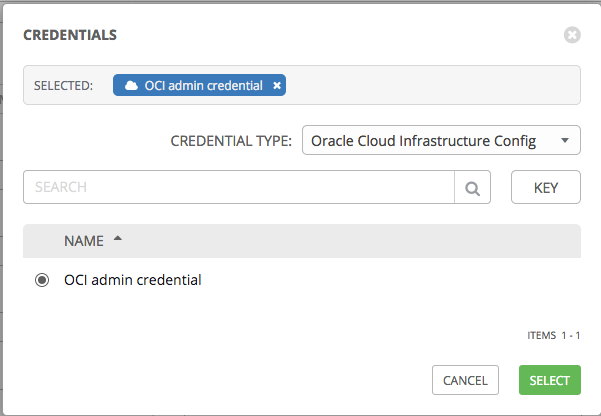Click the Oracle Cloud Infrastructure Config combo box

[441, 140]
